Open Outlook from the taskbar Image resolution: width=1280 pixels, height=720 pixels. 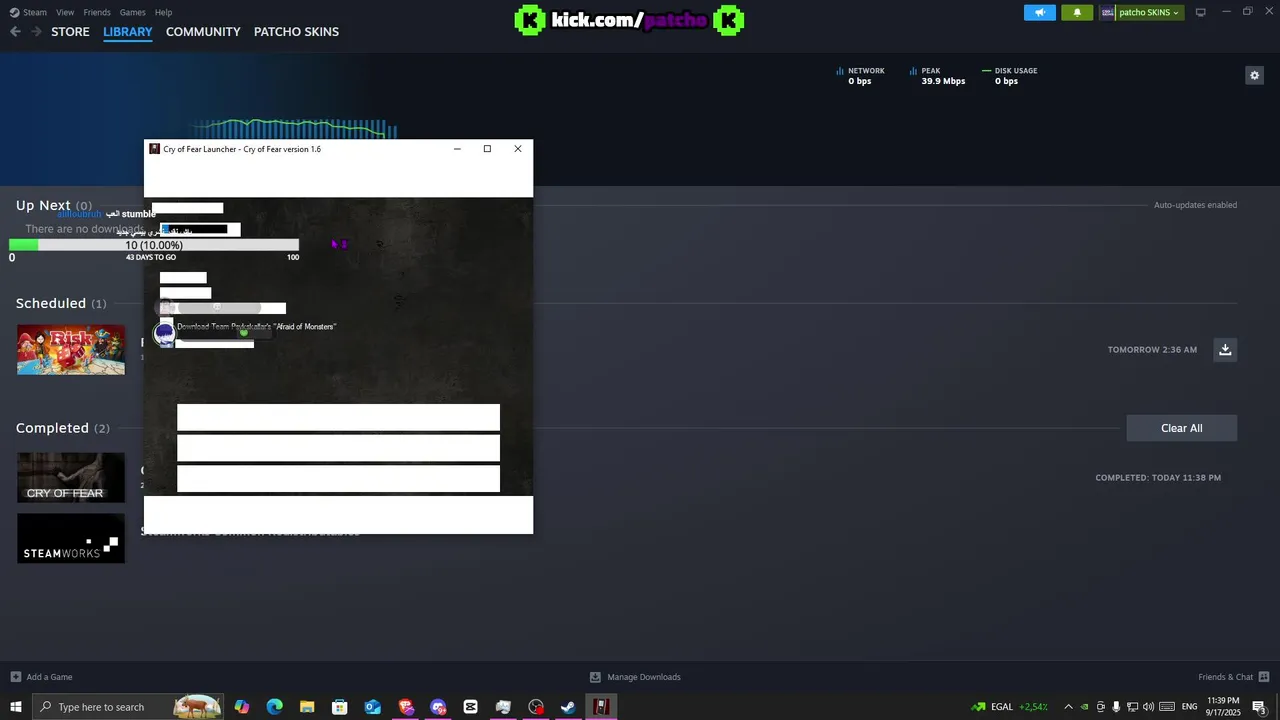(x=373, y=707)
